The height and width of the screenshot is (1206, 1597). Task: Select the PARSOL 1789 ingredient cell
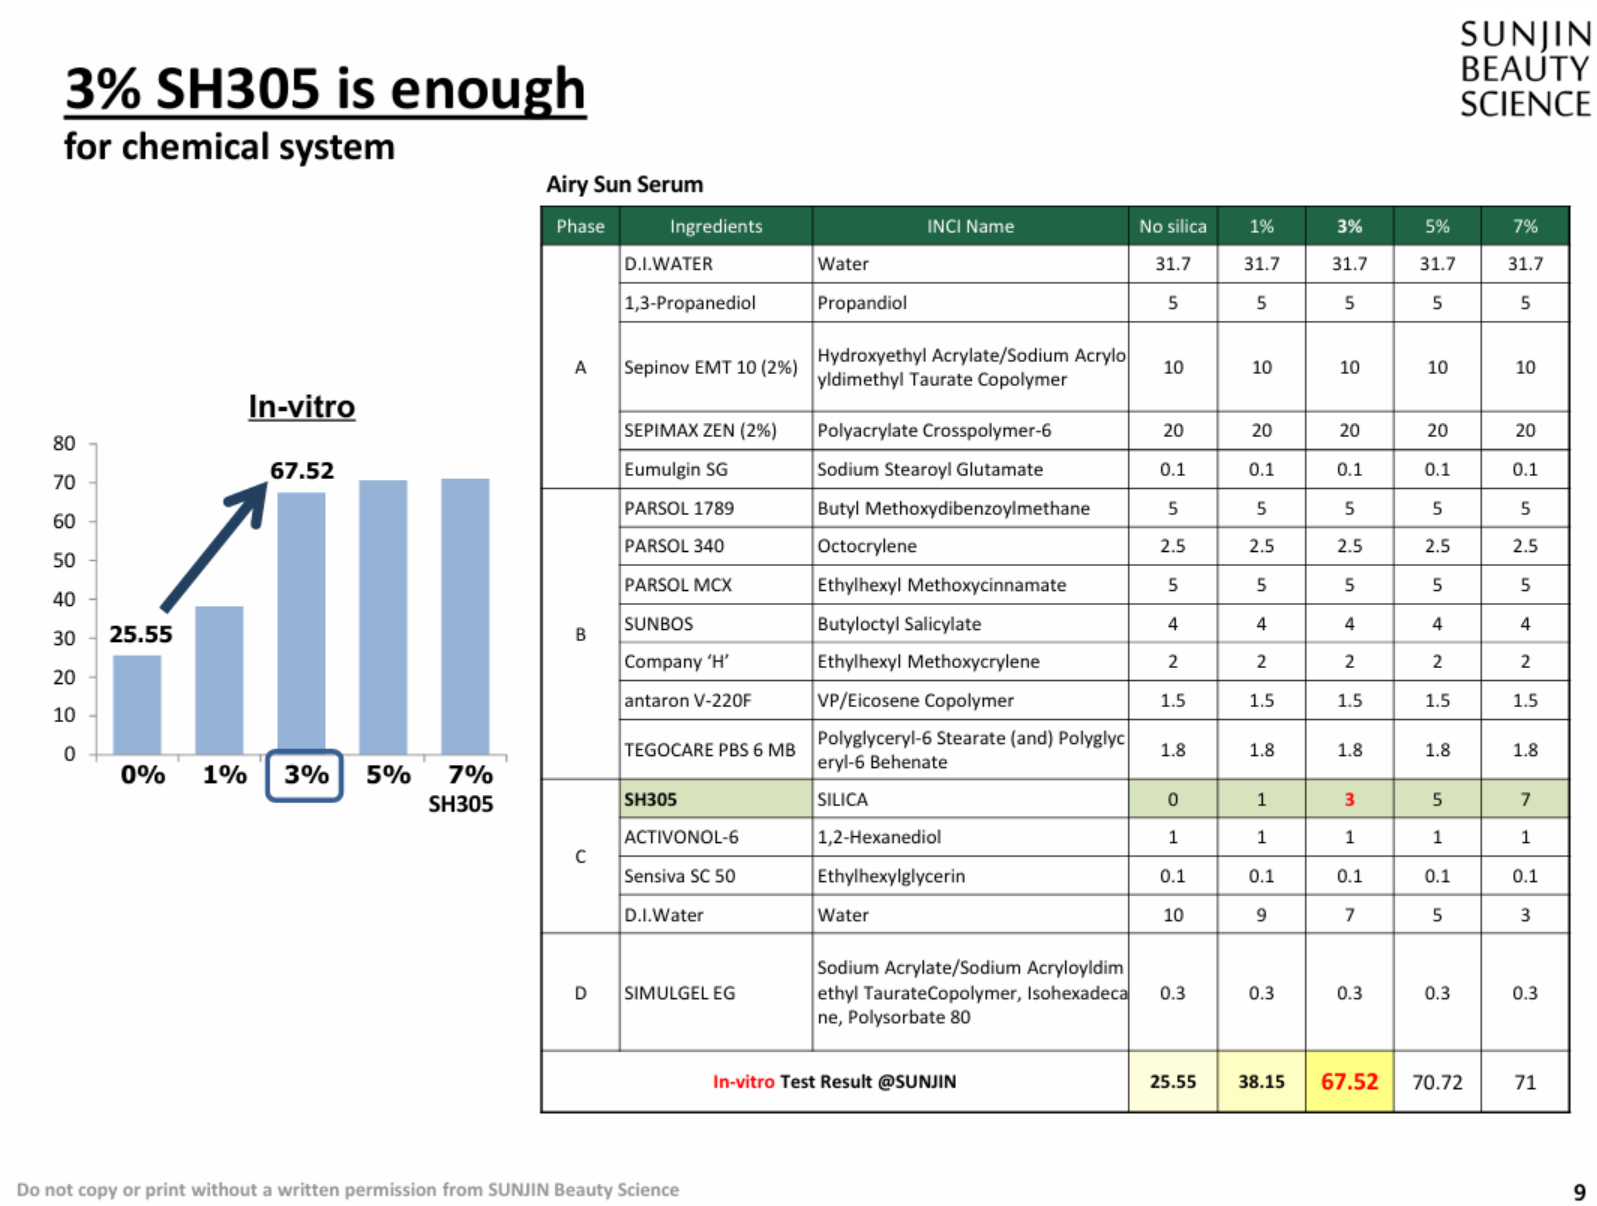tap(715, 508)
